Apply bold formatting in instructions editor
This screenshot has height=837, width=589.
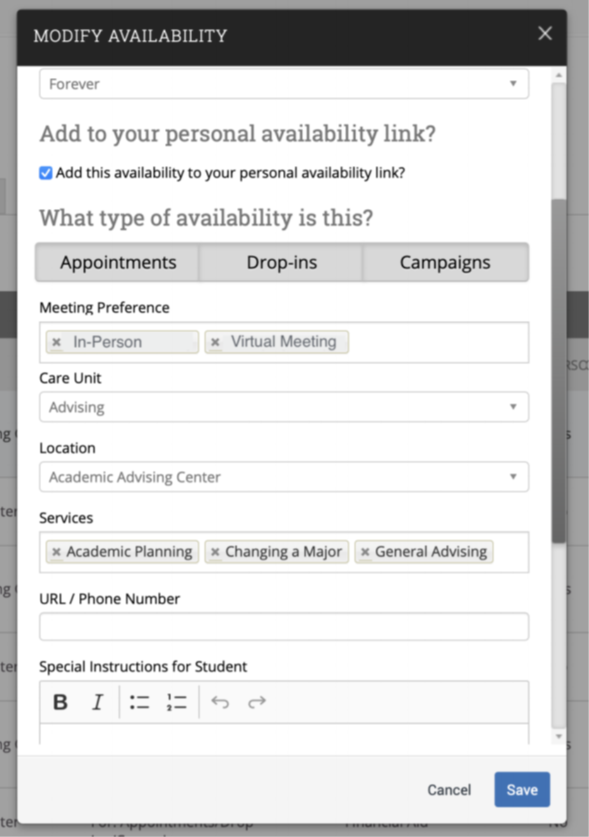[x=60, y=702]
